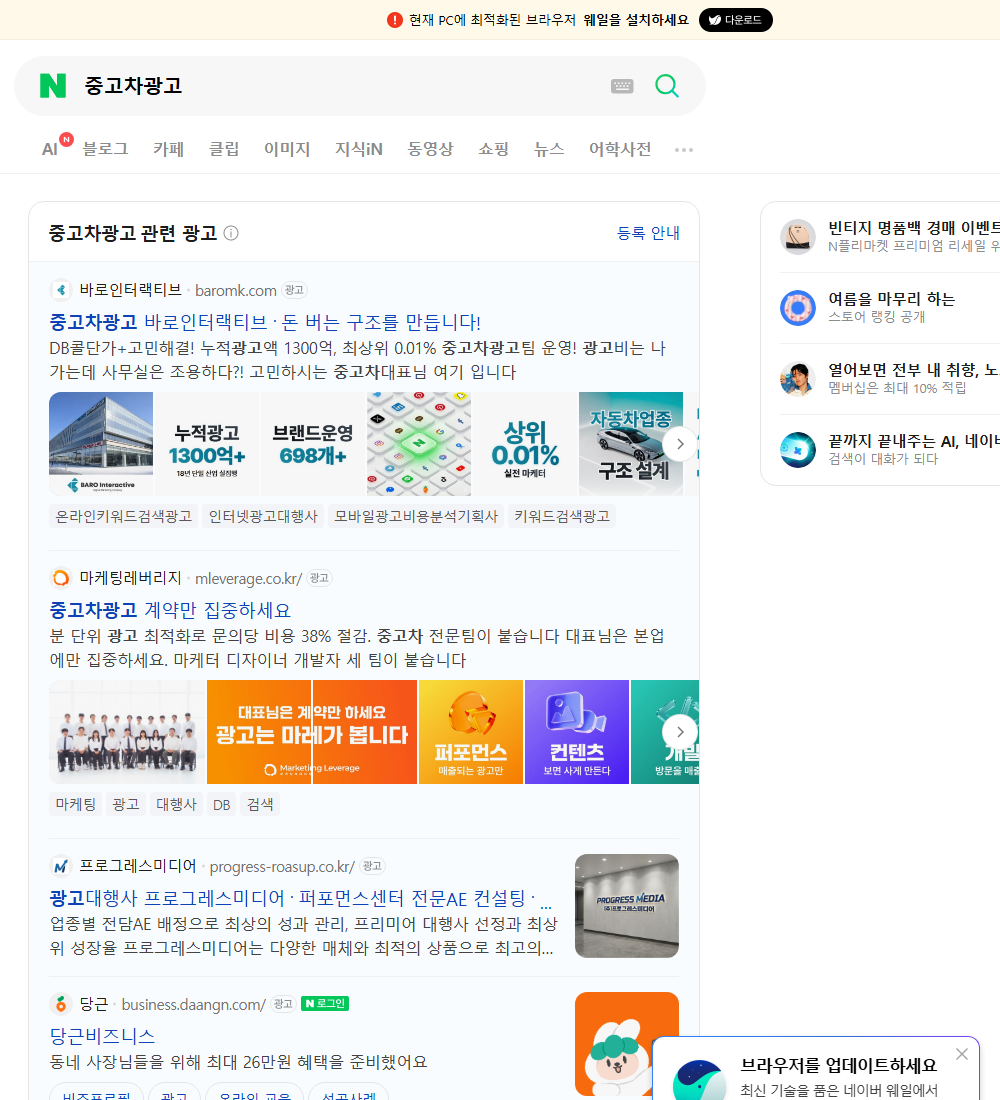
Task: Click the DB tag under 마케팅레버리지
Action: 222,804
